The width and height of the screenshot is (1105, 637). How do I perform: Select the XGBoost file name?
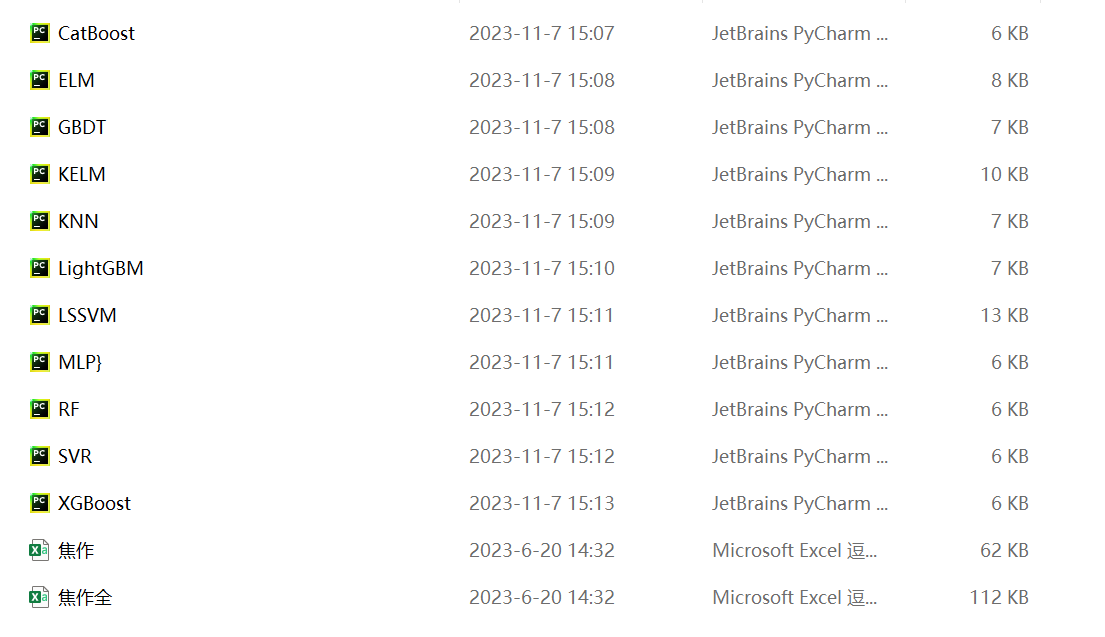point(94,503)
